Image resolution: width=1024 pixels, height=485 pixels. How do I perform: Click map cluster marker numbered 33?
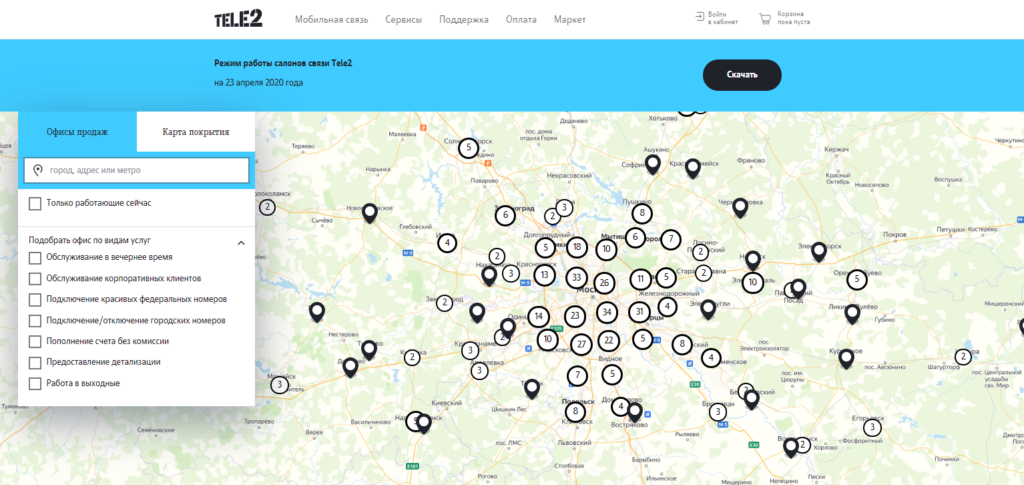click(575, 277)
